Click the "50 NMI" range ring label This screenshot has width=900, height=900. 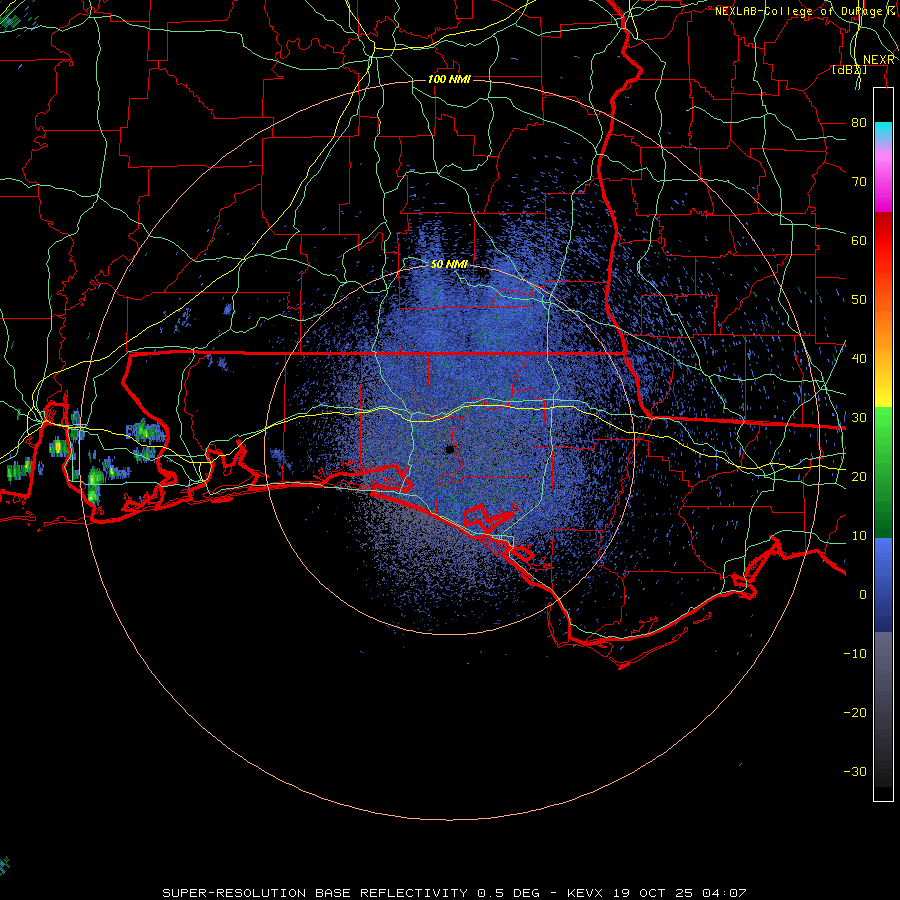(449, 264)
